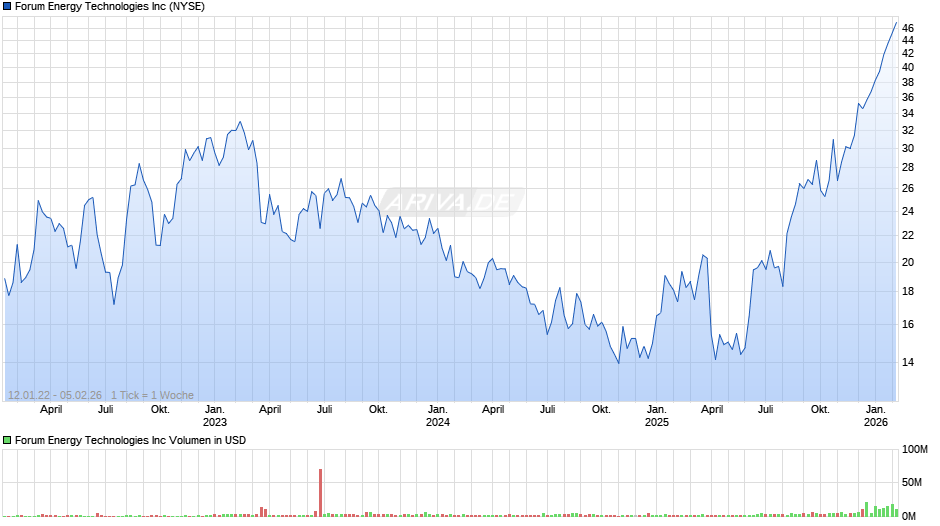Screen dimensions: 940x526
Task: Click the price axis value '14'
Action: (908, 362)
